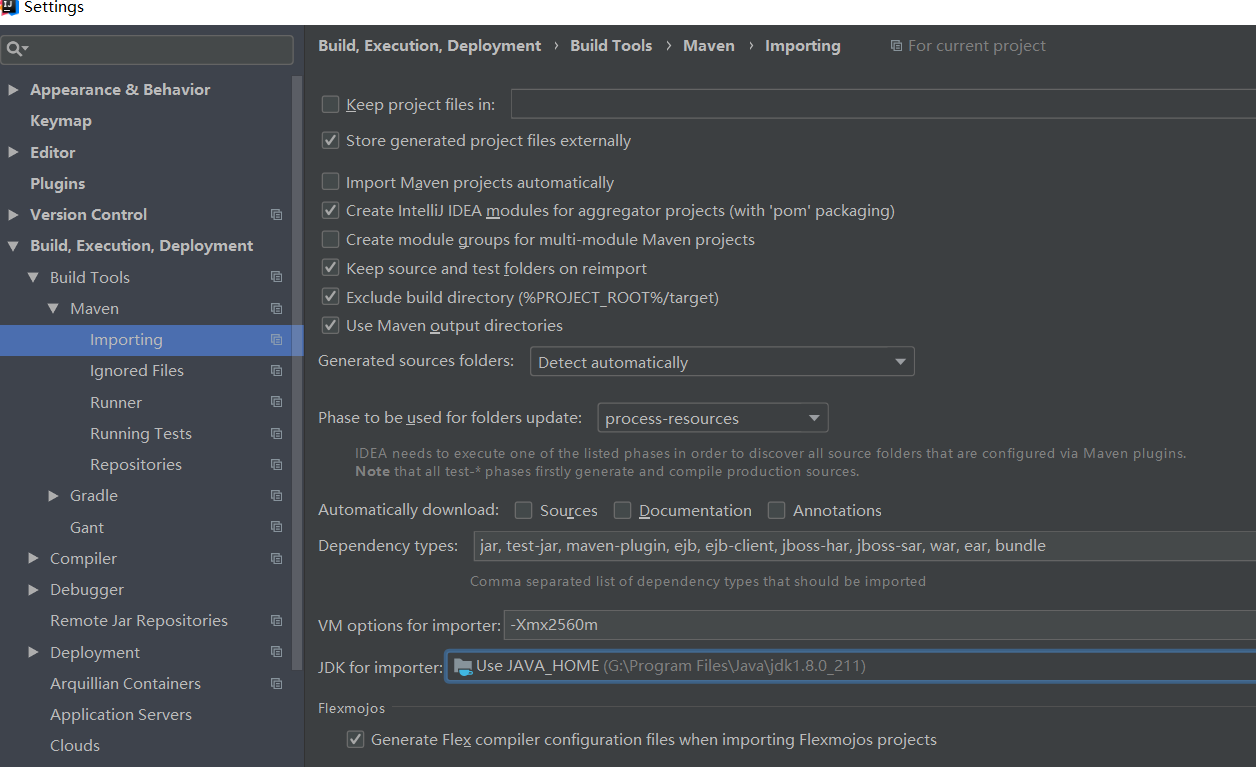
Task: Expand Appearance & Behavior tree node
Action: click(13, 90)
